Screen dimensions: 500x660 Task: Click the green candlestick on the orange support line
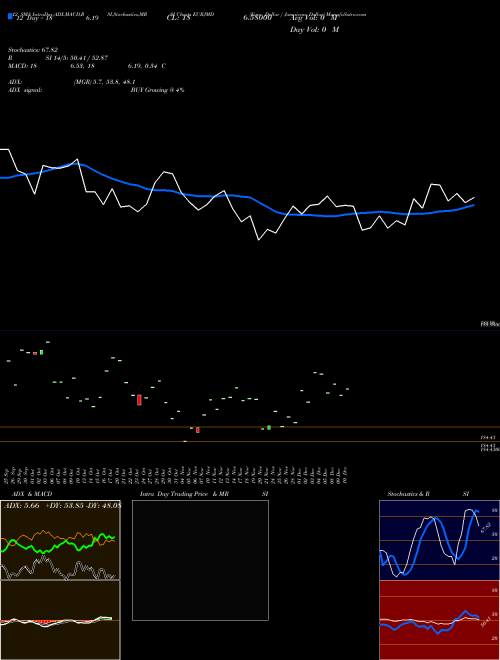click(269, 428)
